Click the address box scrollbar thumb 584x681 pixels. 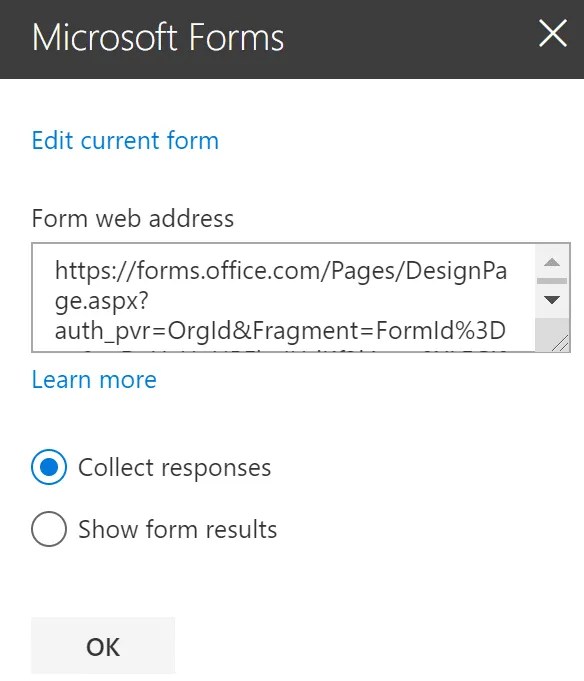(552, 281)
